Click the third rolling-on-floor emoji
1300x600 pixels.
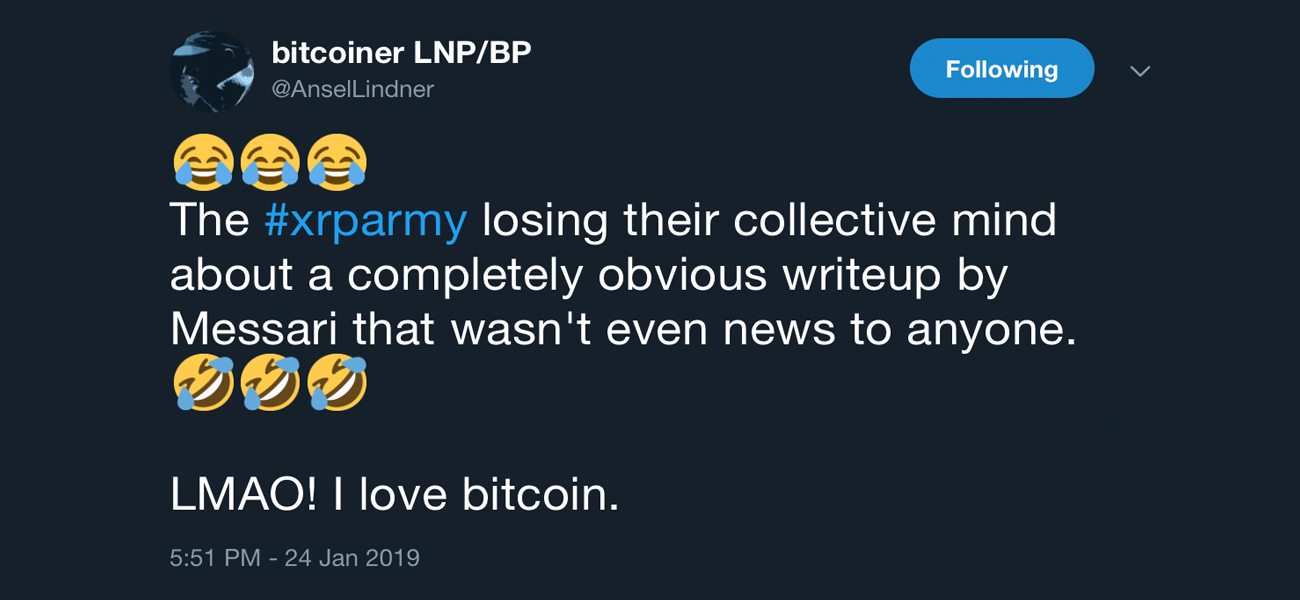tap(337, 382)
